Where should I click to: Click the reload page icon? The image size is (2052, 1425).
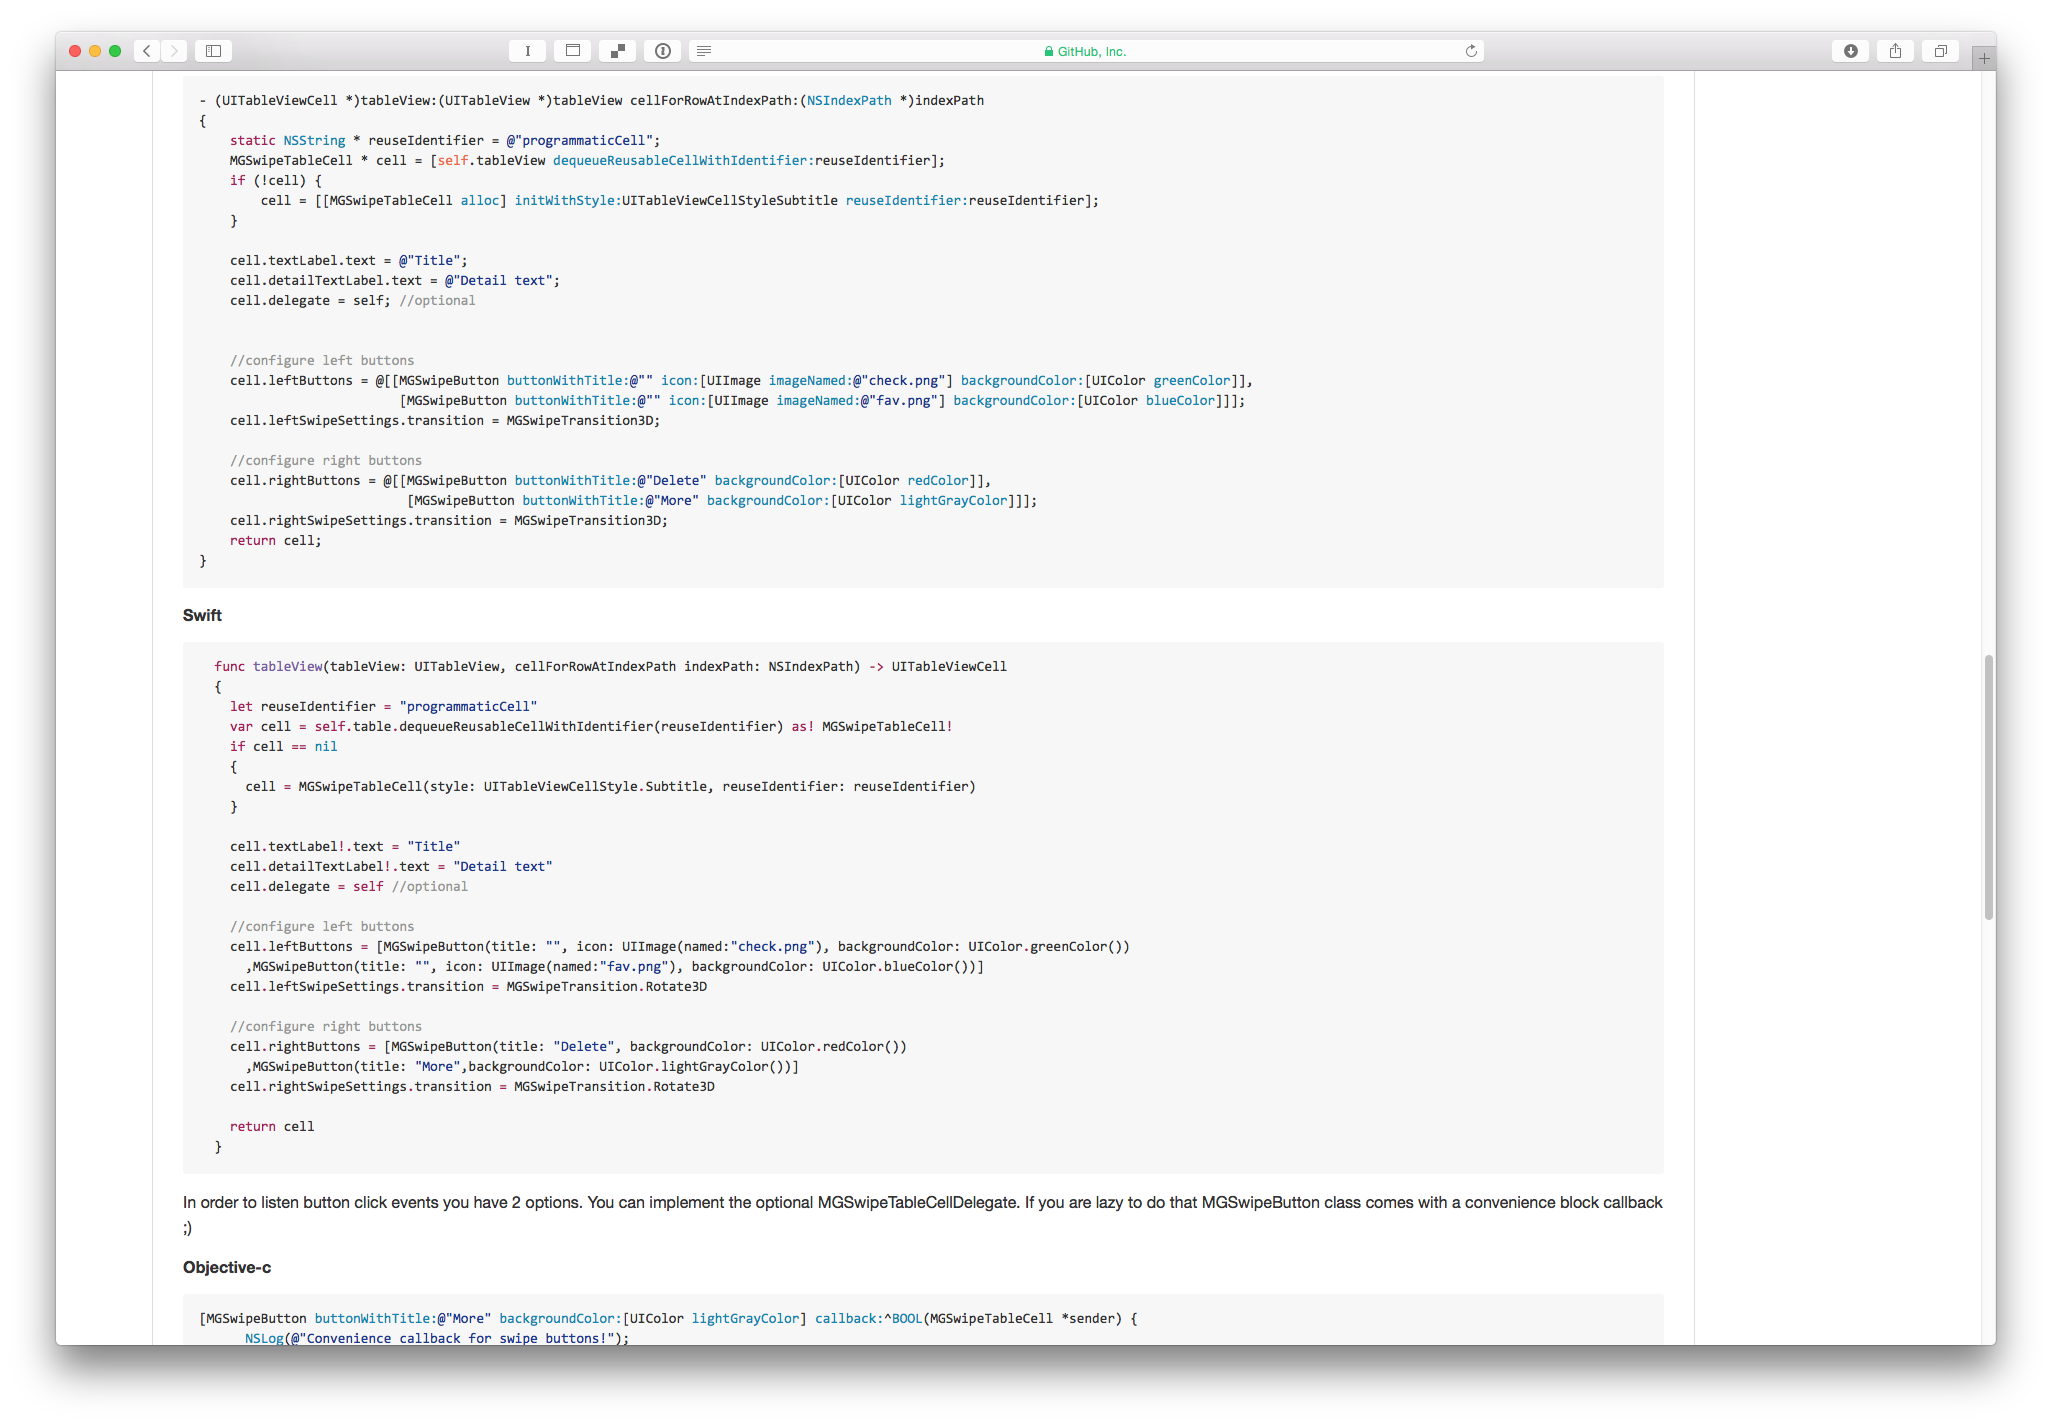coord(1469,51)
